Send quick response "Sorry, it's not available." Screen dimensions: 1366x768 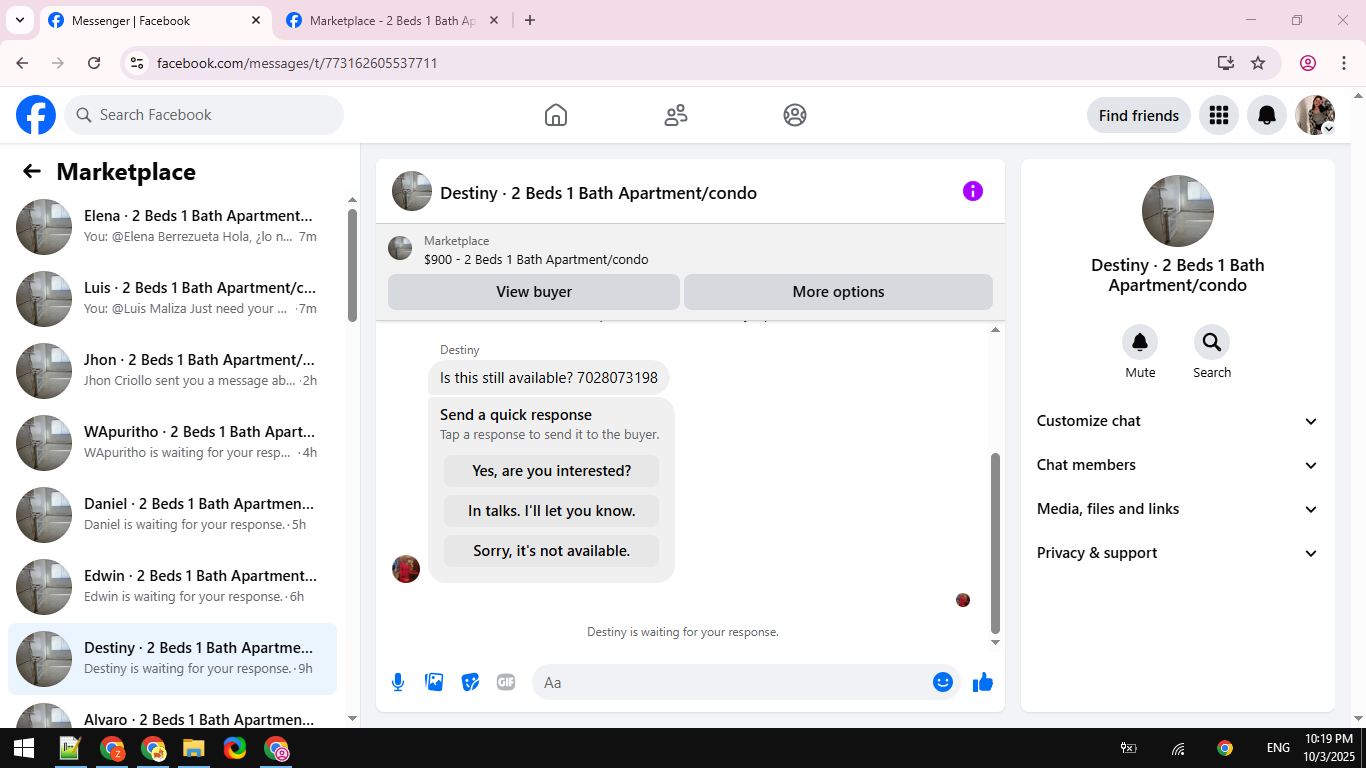pyautogui.click(x=551, y=551)
